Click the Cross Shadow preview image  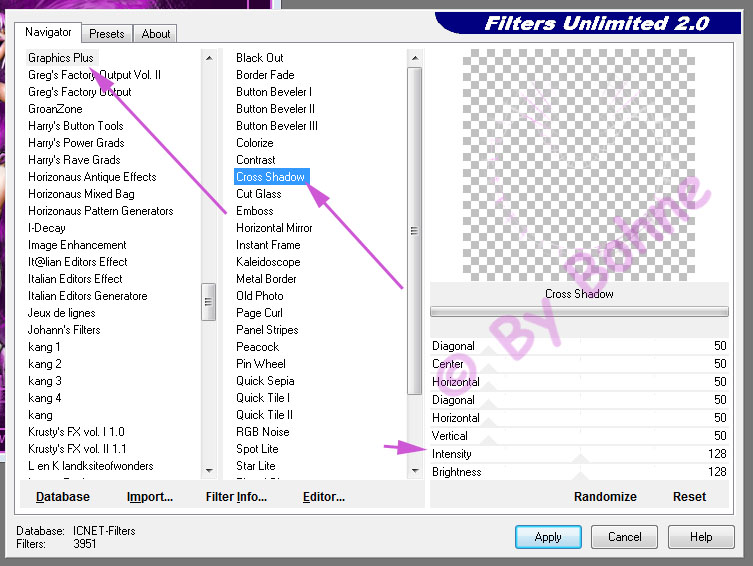[579, 164]
